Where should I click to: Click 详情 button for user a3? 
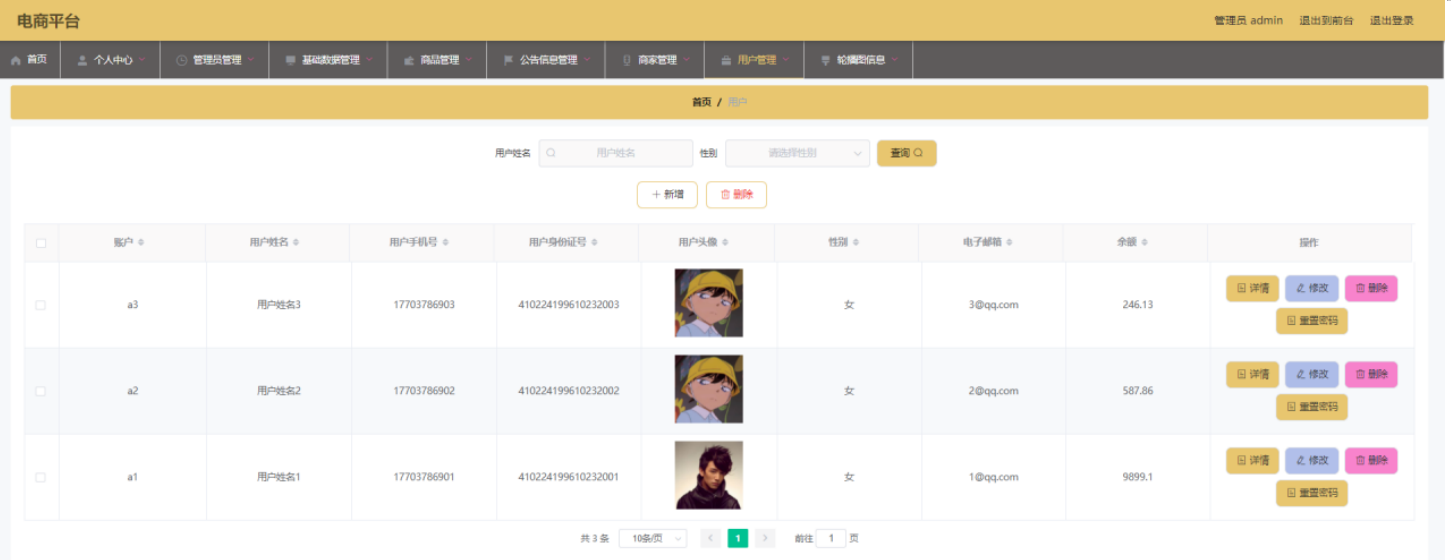click(1252, 288)
